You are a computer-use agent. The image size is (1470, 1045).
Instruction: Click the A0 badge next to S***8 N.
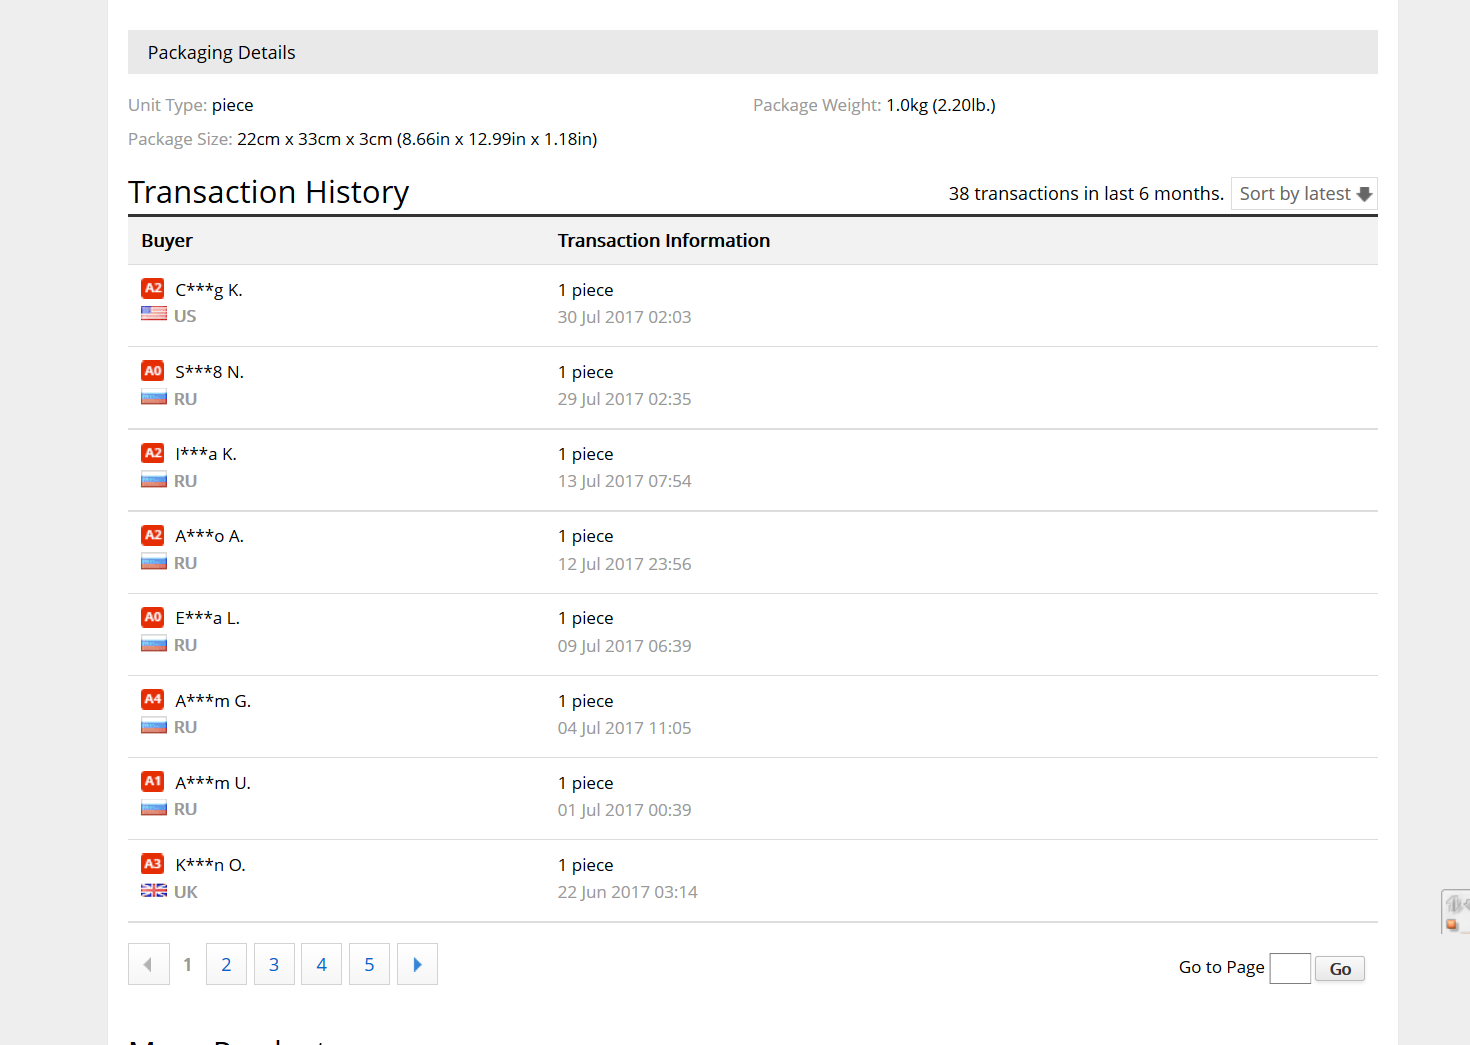(x=152, y=371)
